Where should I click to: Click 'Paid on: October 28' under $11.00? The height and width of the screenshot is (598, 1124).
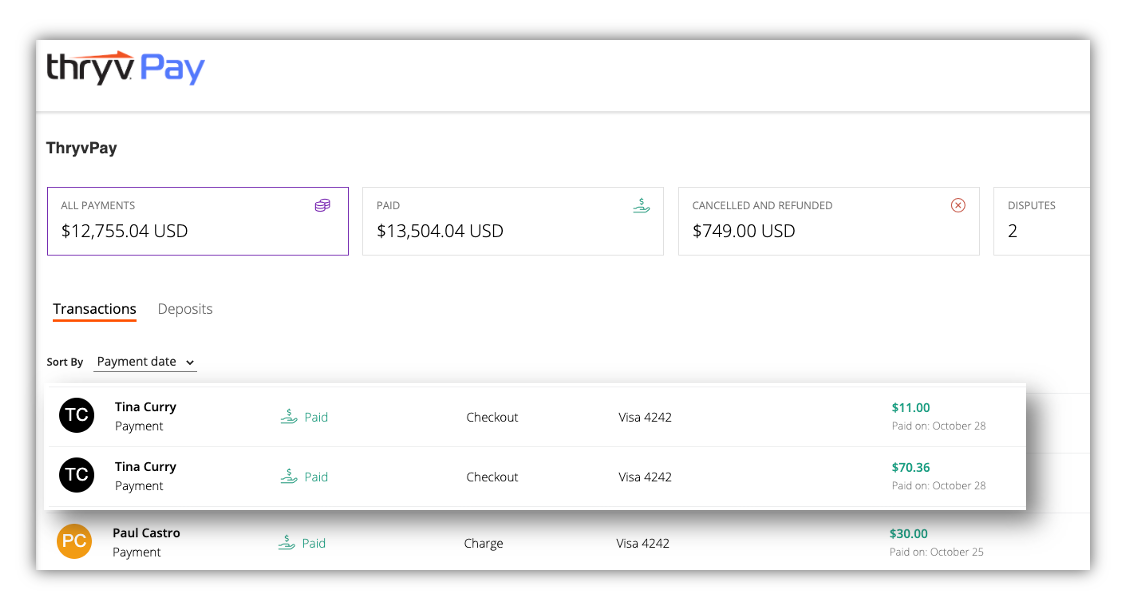pos(938,426)
